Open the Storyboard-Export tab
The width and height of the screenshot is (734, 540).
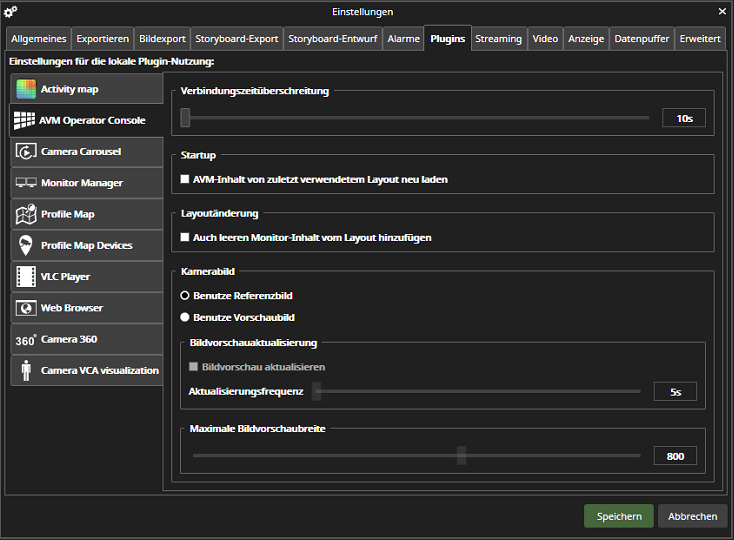click(236, 39)
